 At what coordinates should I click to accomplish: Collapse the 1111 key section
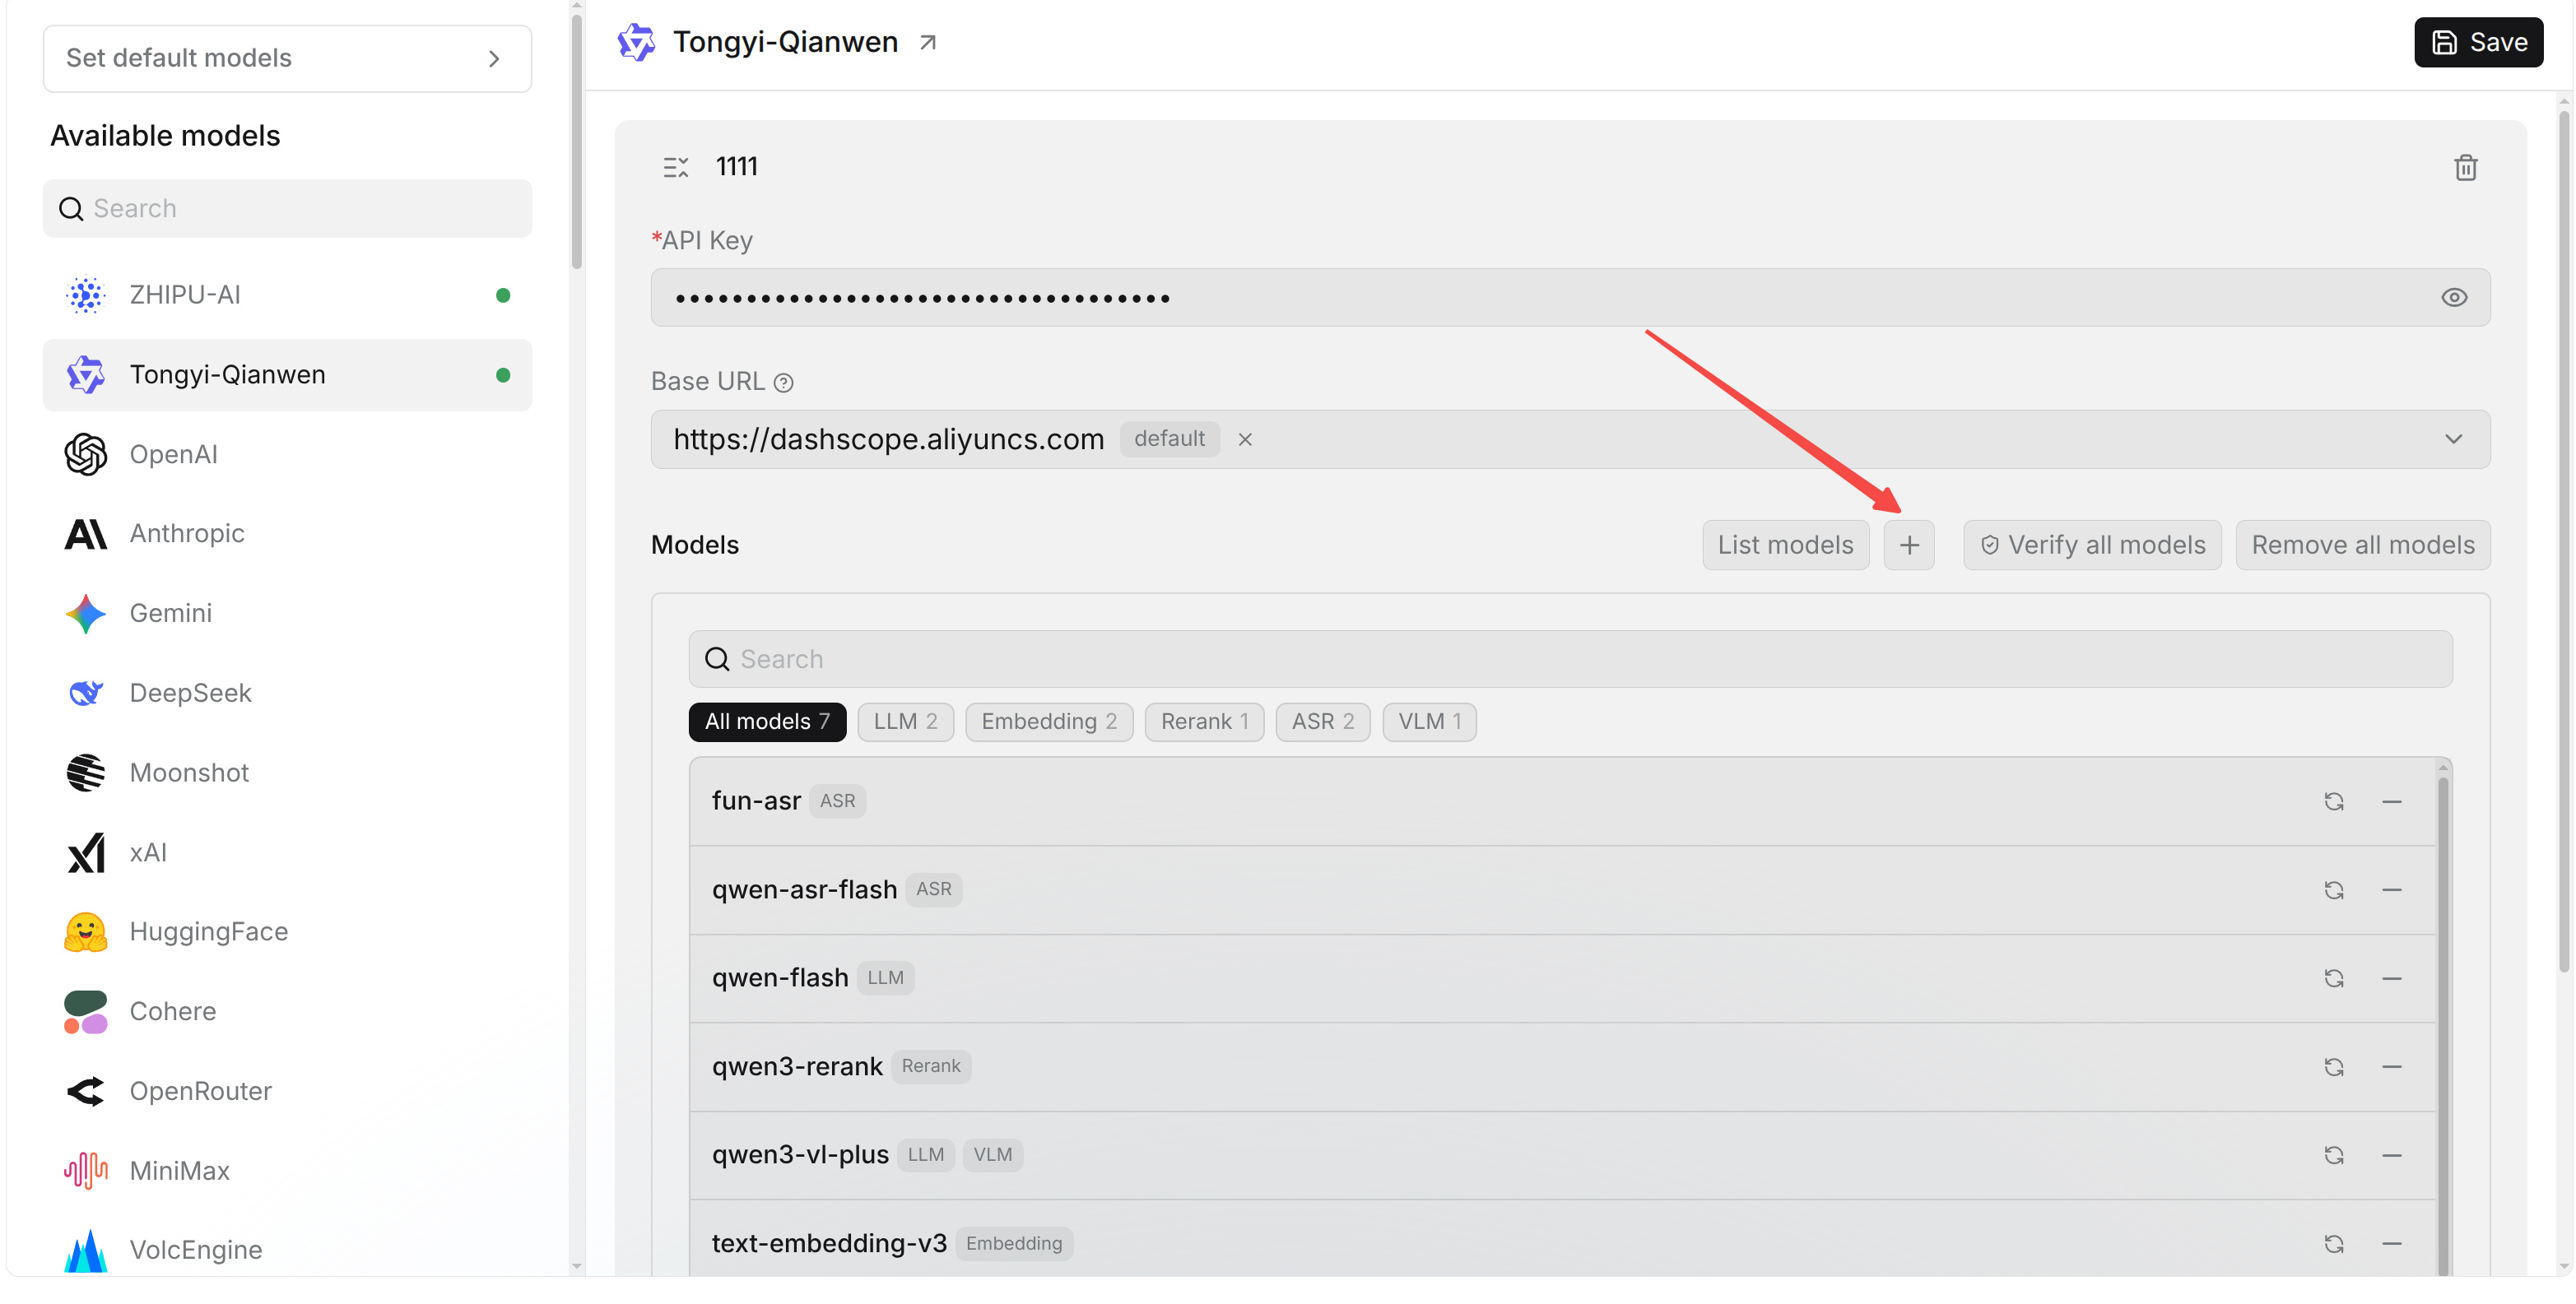point(676,167)
